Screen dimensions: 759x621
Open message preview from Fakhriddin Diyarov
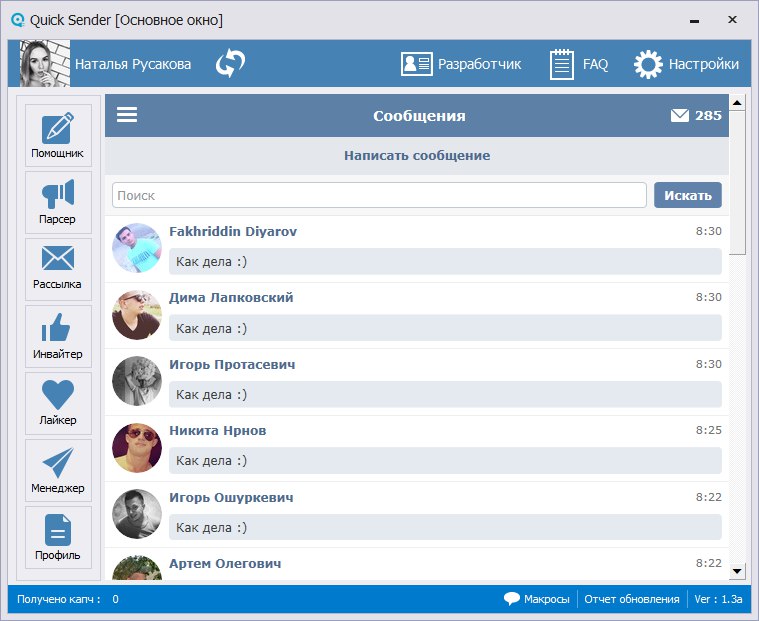point(445,261)
